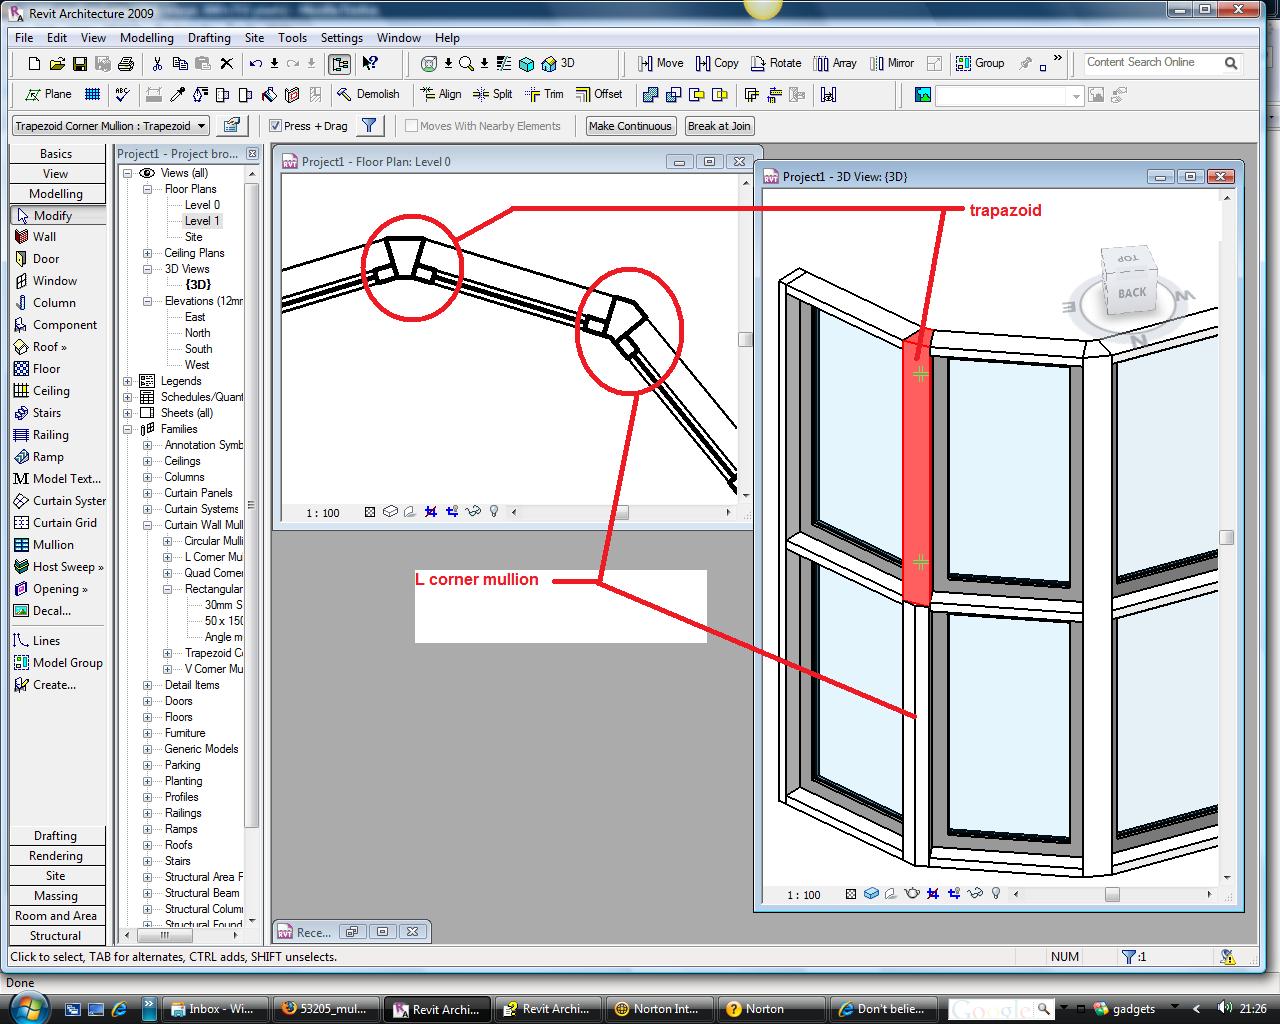Click the Make Continuous button

pyautogui.click(x=630, y=126)
